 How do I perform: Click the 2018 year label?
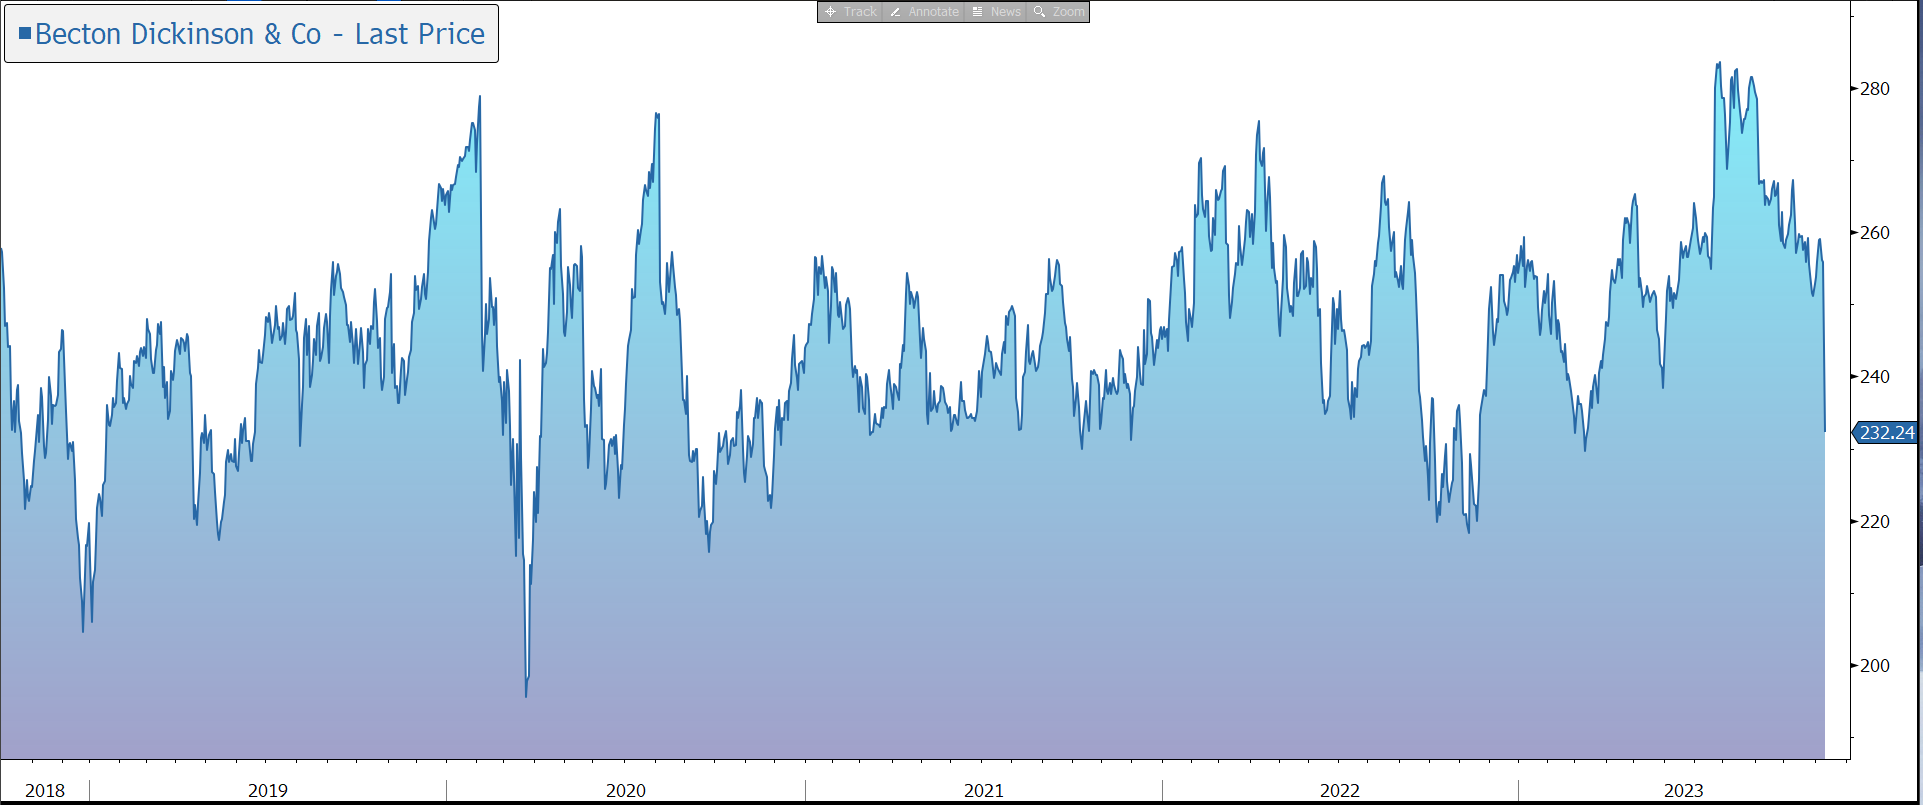point(45,791)
